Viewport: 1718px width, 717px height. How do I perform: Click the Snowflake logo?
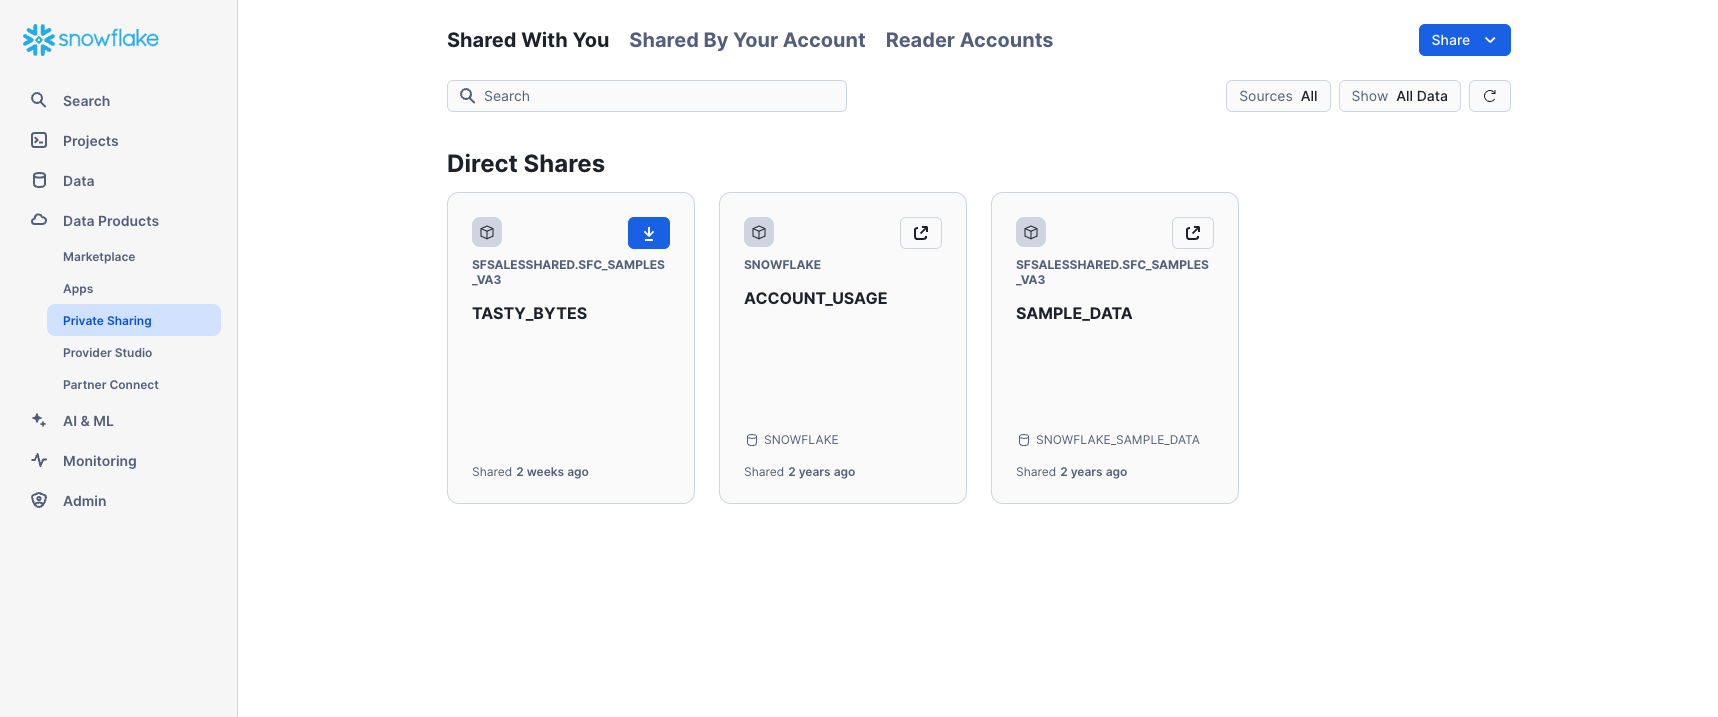[91, 39]
